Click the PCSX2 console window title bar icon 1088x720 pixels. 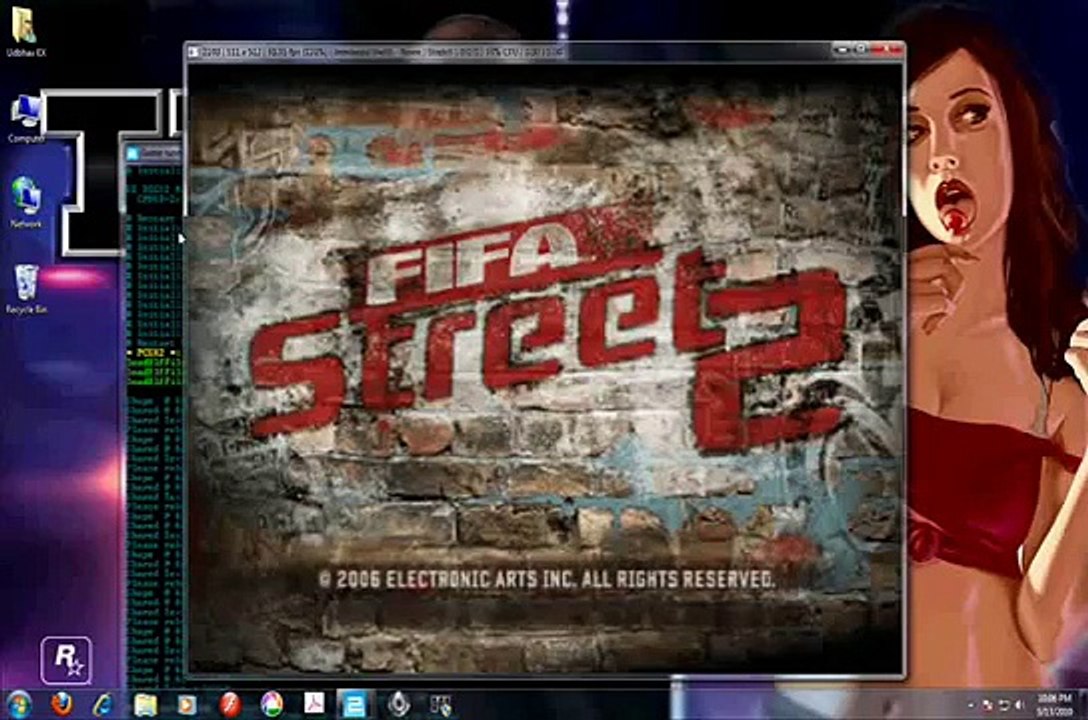click(x=133, y=153)
